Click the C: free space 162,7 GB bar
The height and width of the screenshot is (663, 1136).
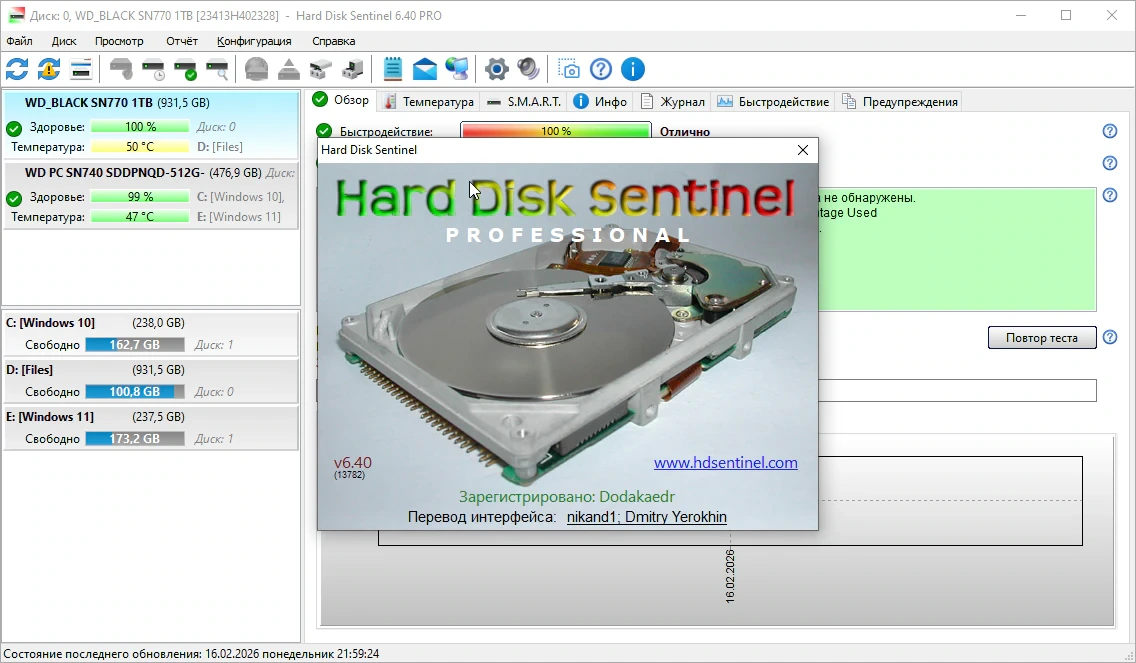click(135, 345)
